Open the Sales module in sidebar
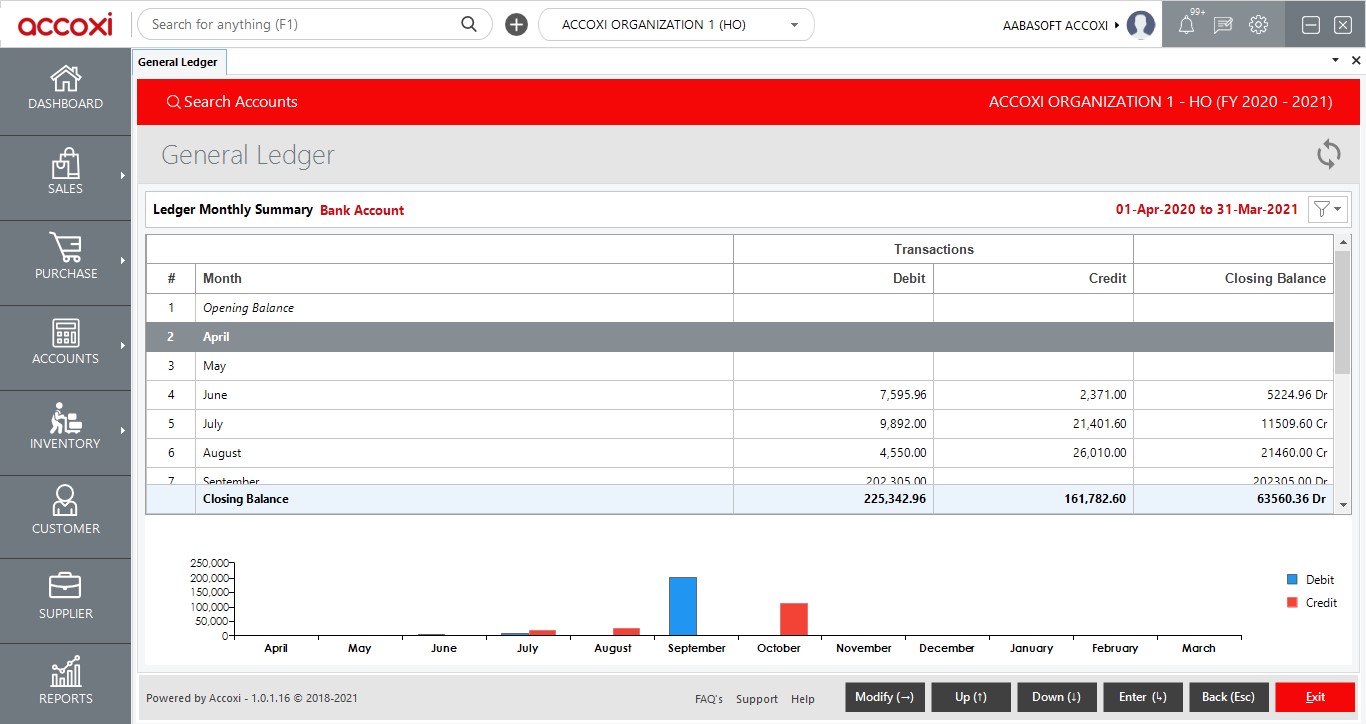The width and height of the screenshot is (1366, 724). point(65,173)
